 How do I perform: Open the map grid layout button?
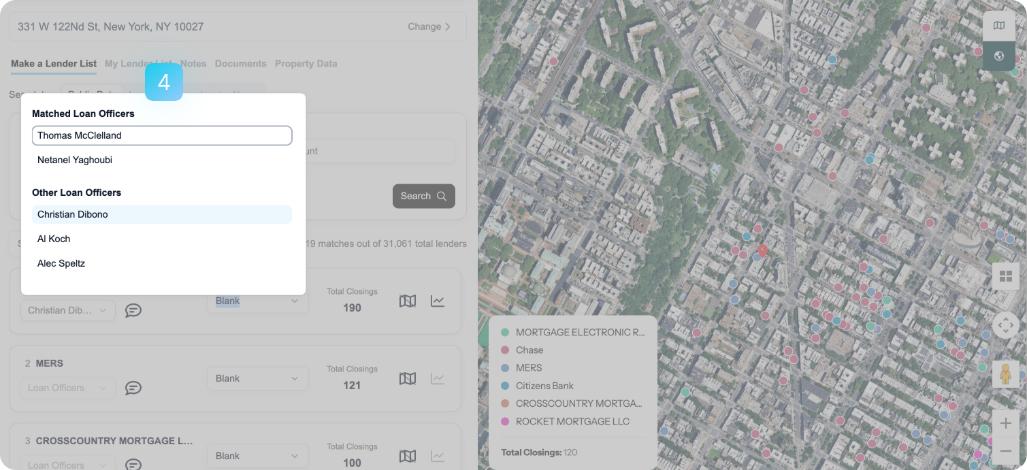[1005, 276]
